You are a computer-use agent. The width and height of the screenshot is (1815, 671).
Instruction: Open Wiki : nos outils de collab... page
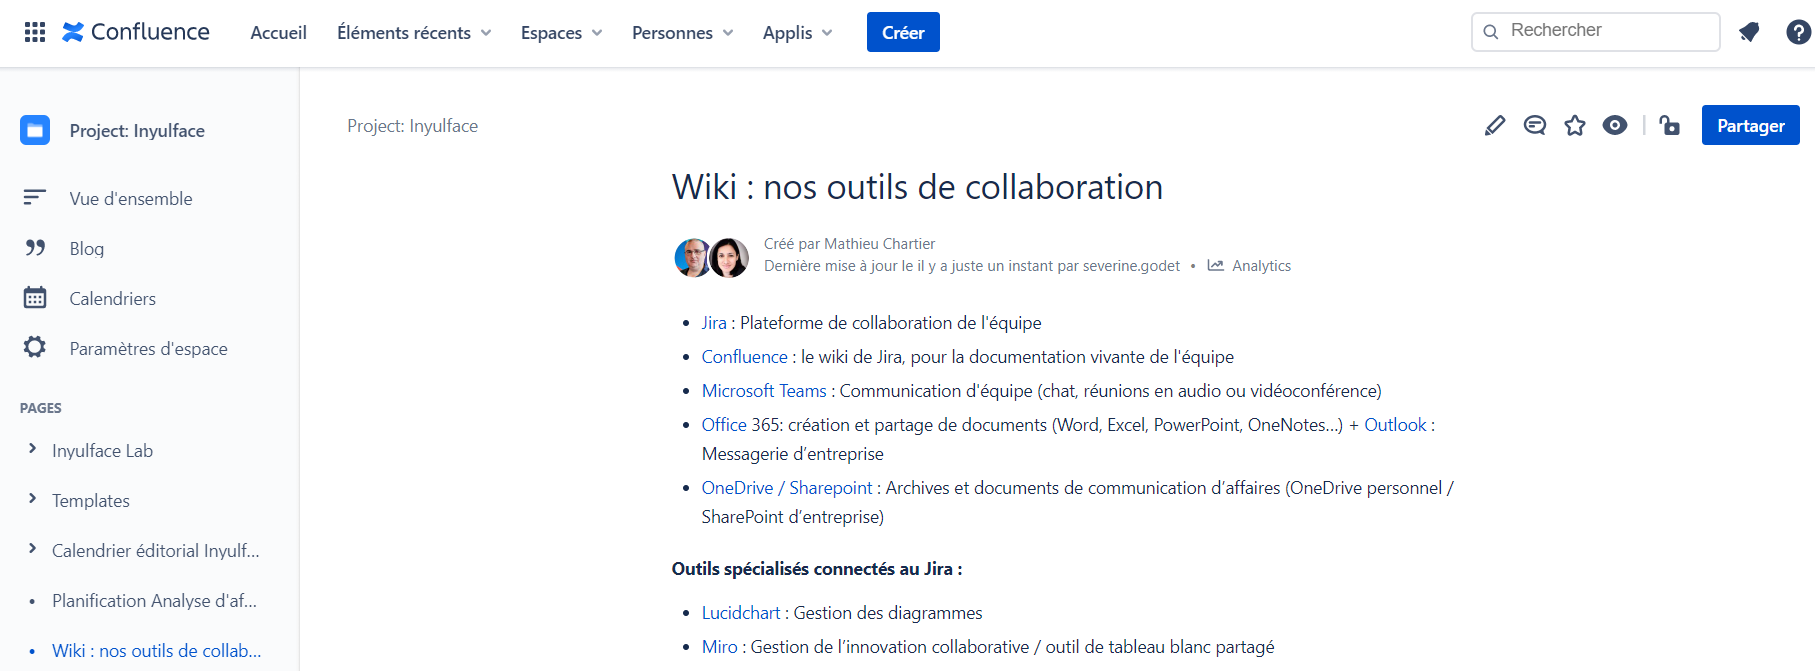pos(156,651)
